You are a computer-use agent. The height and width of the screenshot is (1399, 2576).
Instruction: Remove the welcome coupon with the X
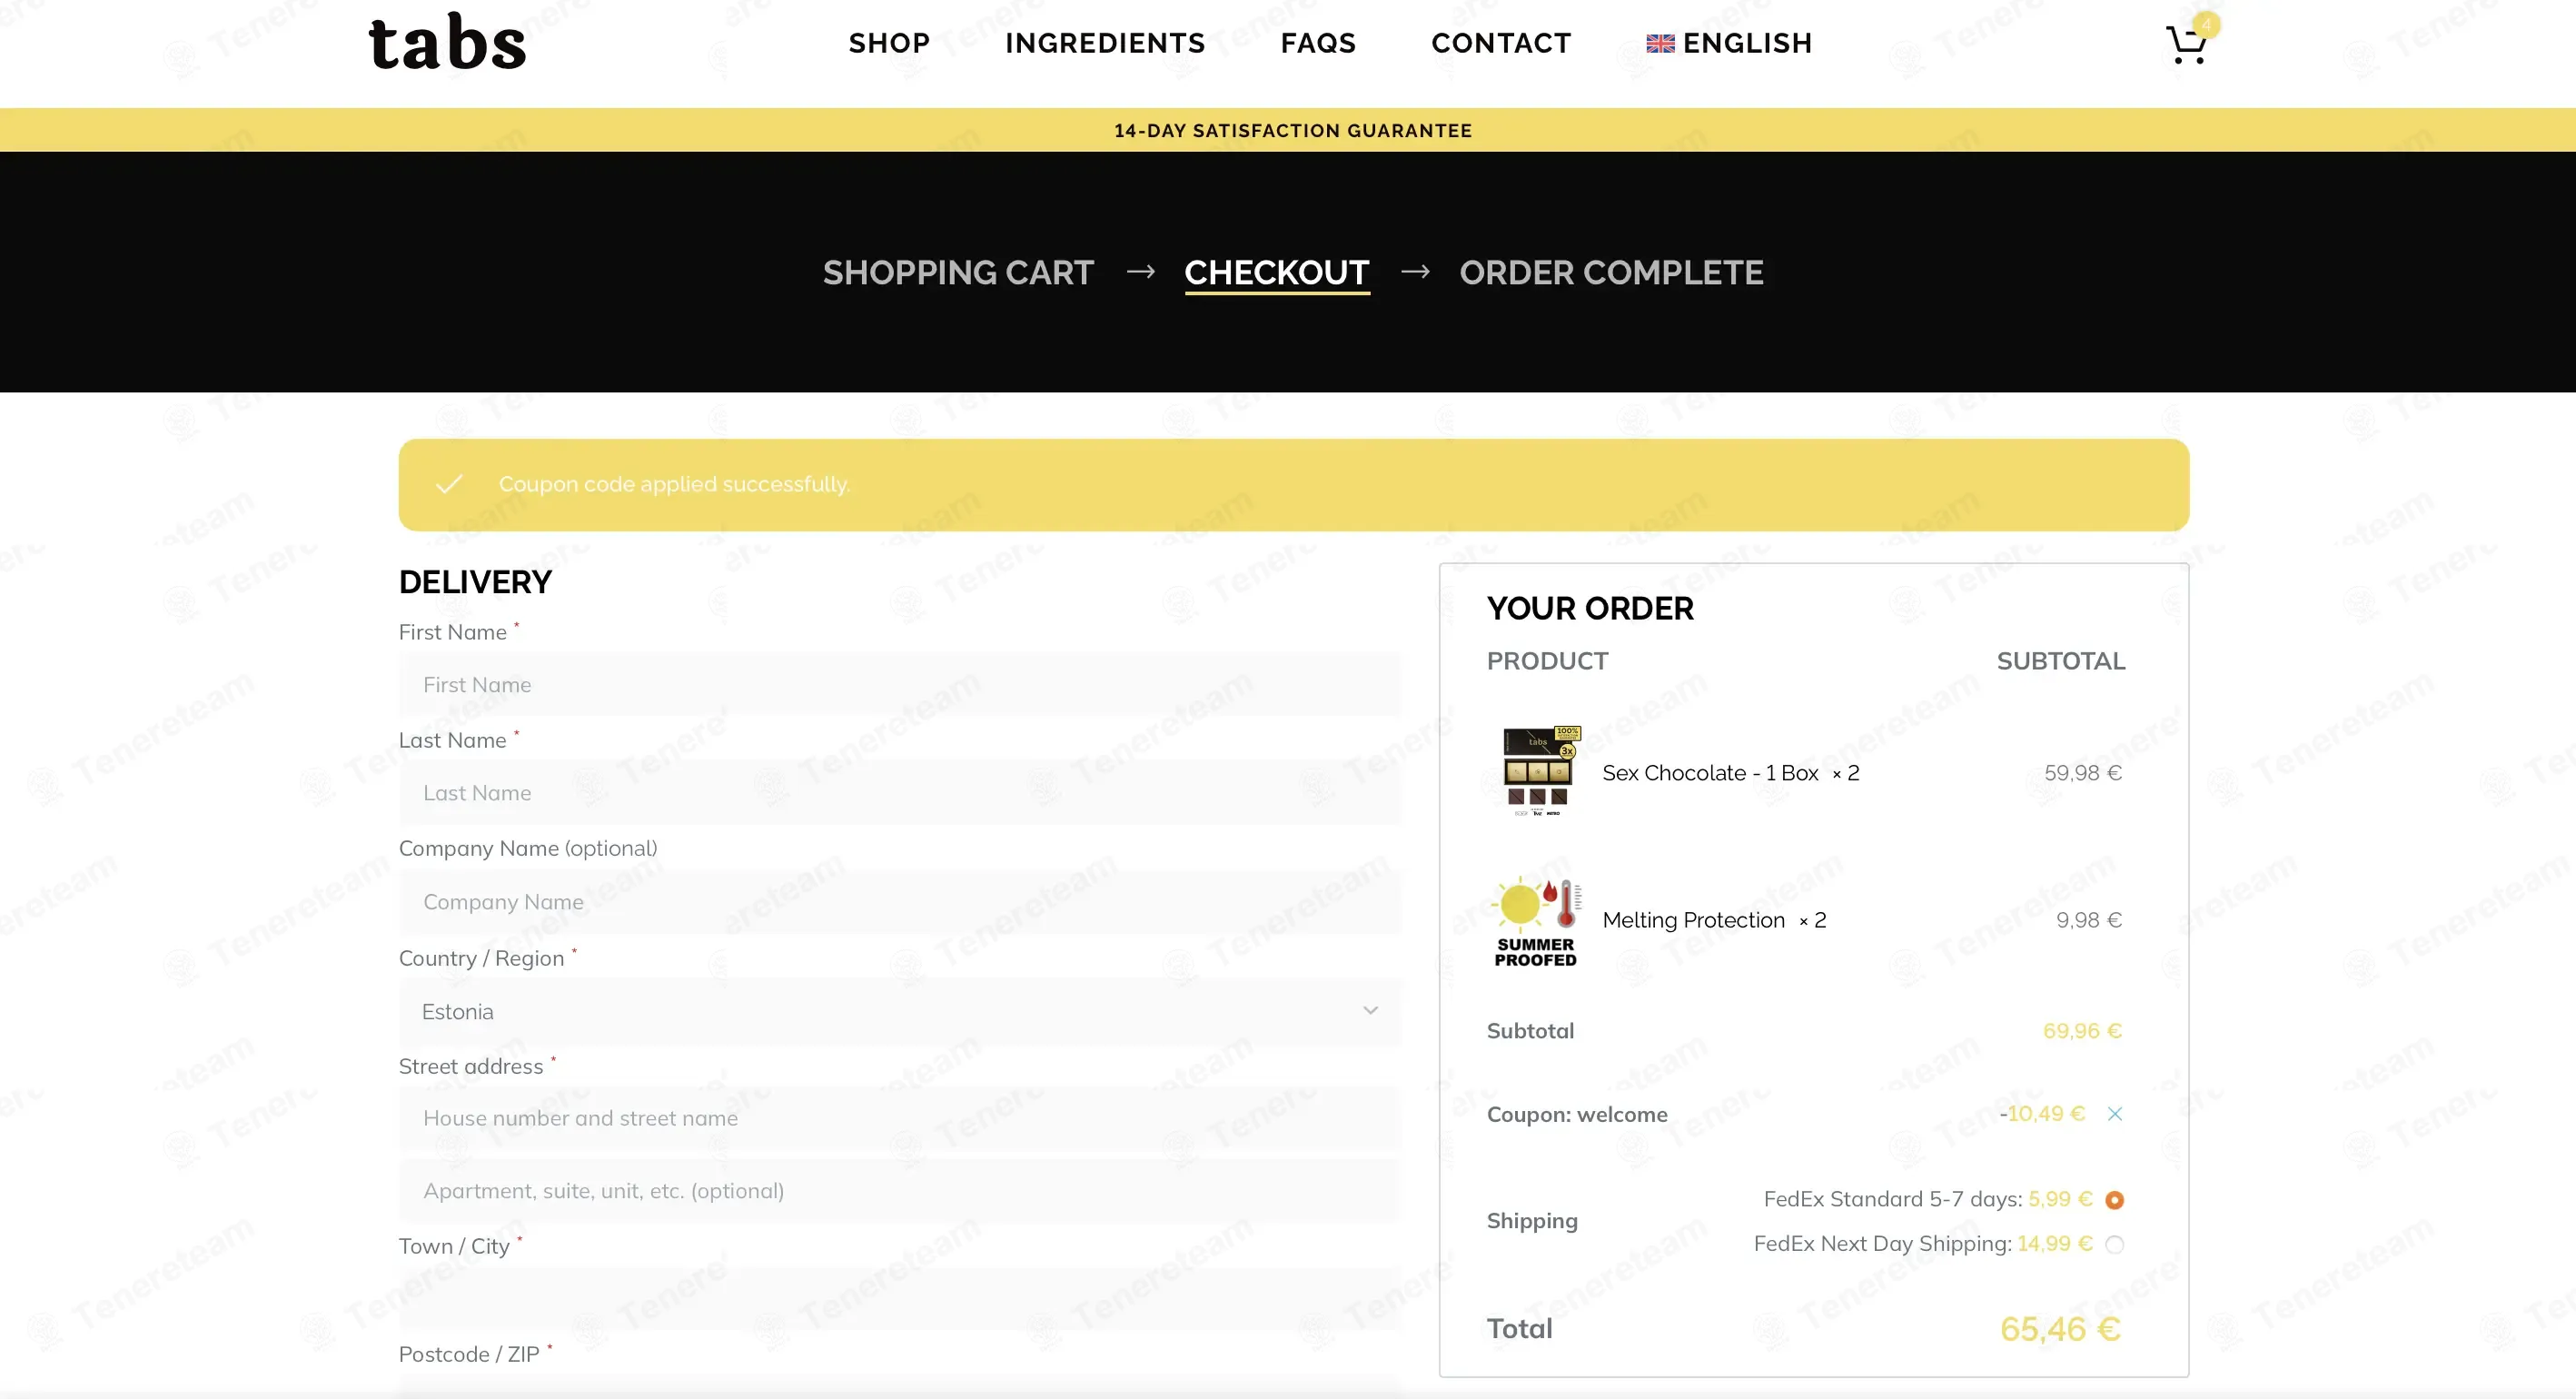click(2114, 1114)
